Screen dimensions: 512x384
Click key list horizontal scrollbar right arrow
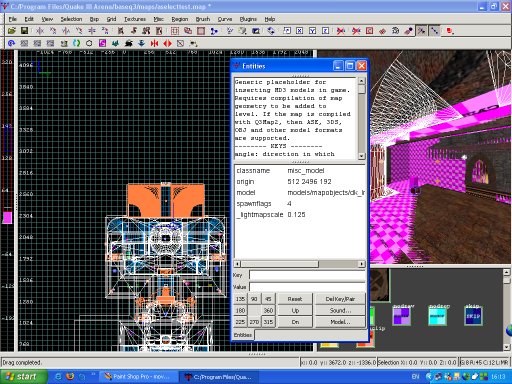coord(361,264)
